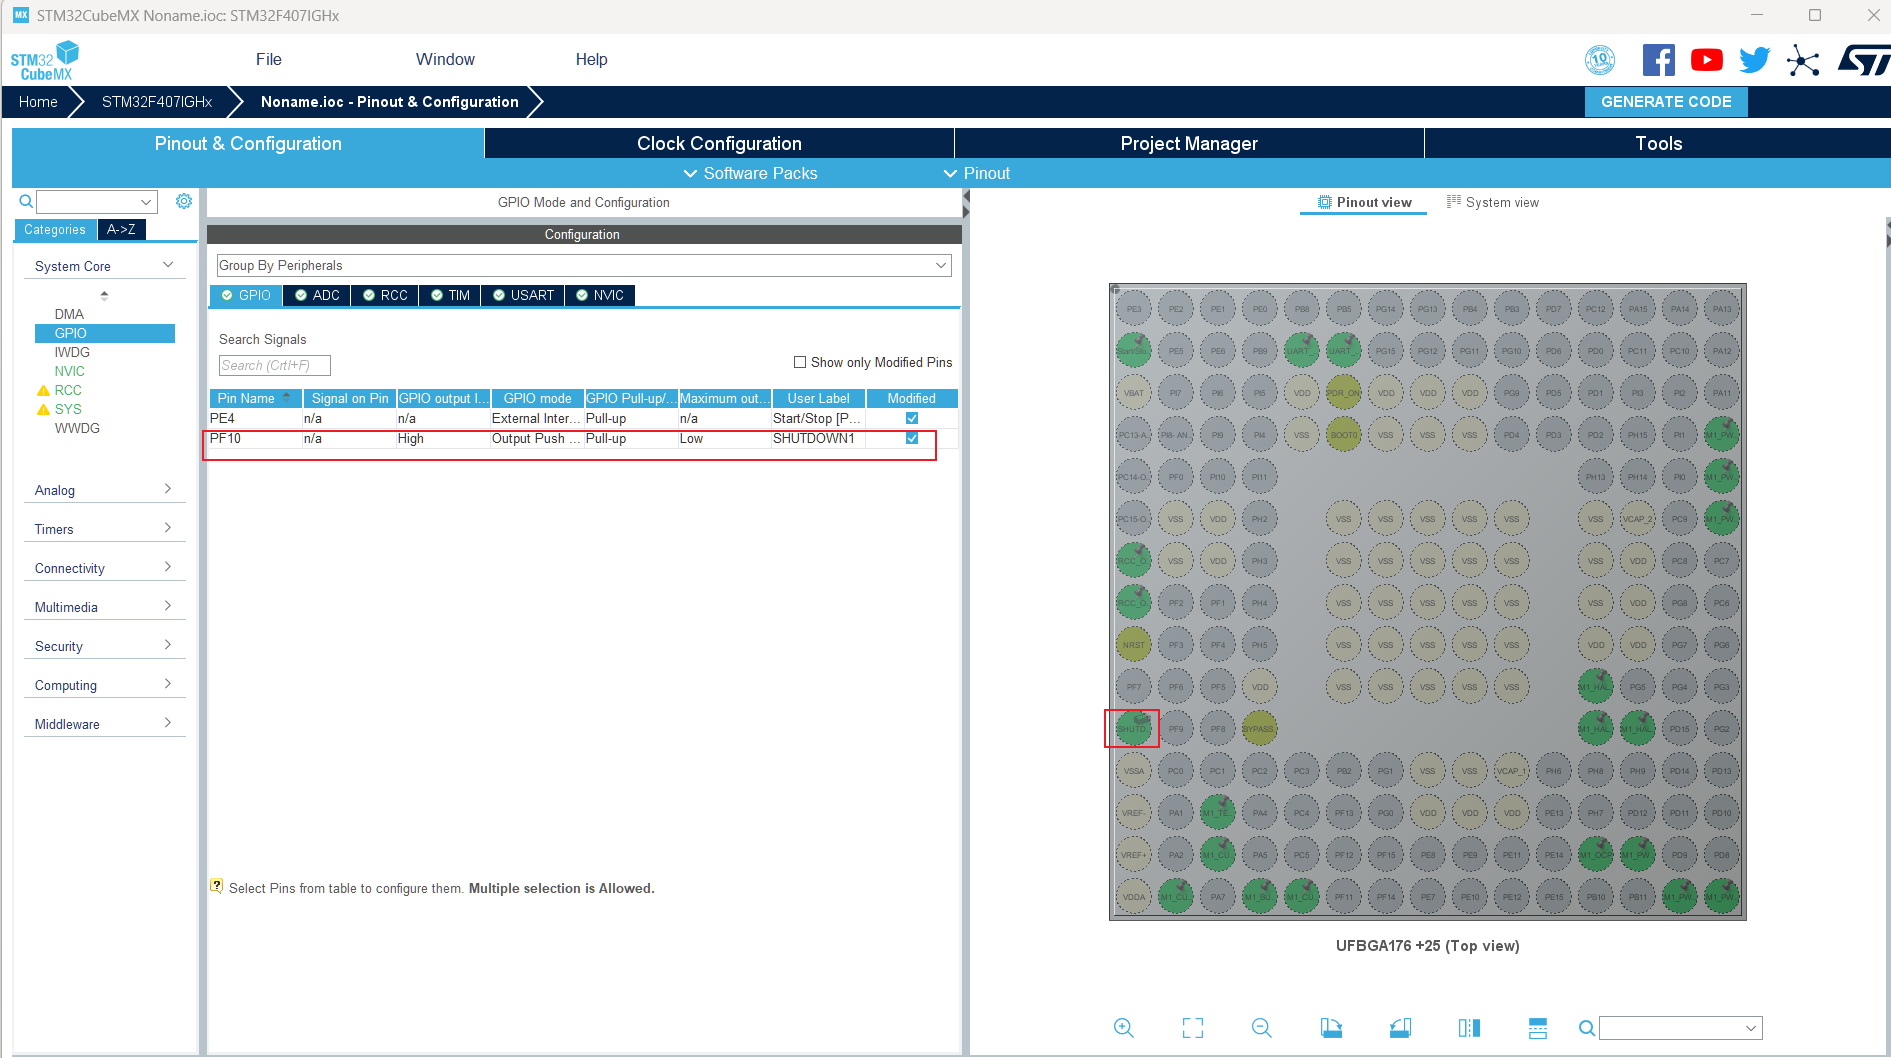Open the pin search combo box below the chip
The image size is (1891, 1058).
click(1681, 1028)
